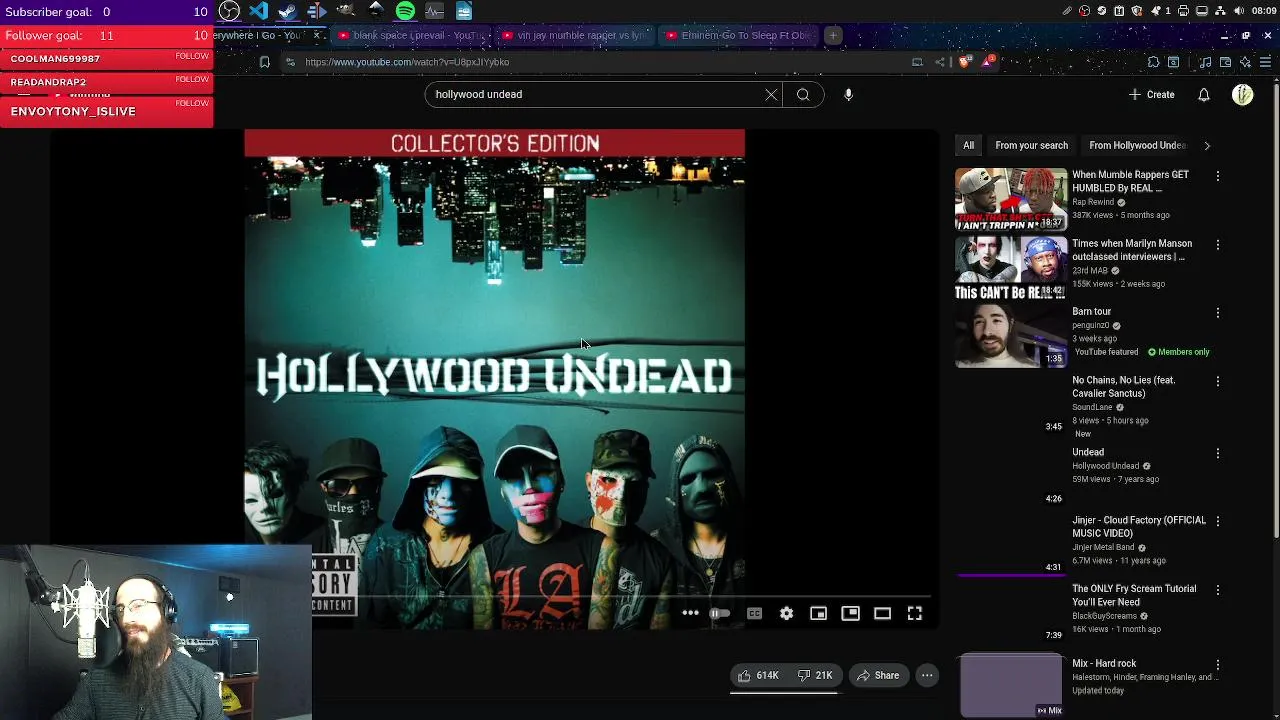
Task: Open options for Mix - Hard rock
Action: (1217, 665)
